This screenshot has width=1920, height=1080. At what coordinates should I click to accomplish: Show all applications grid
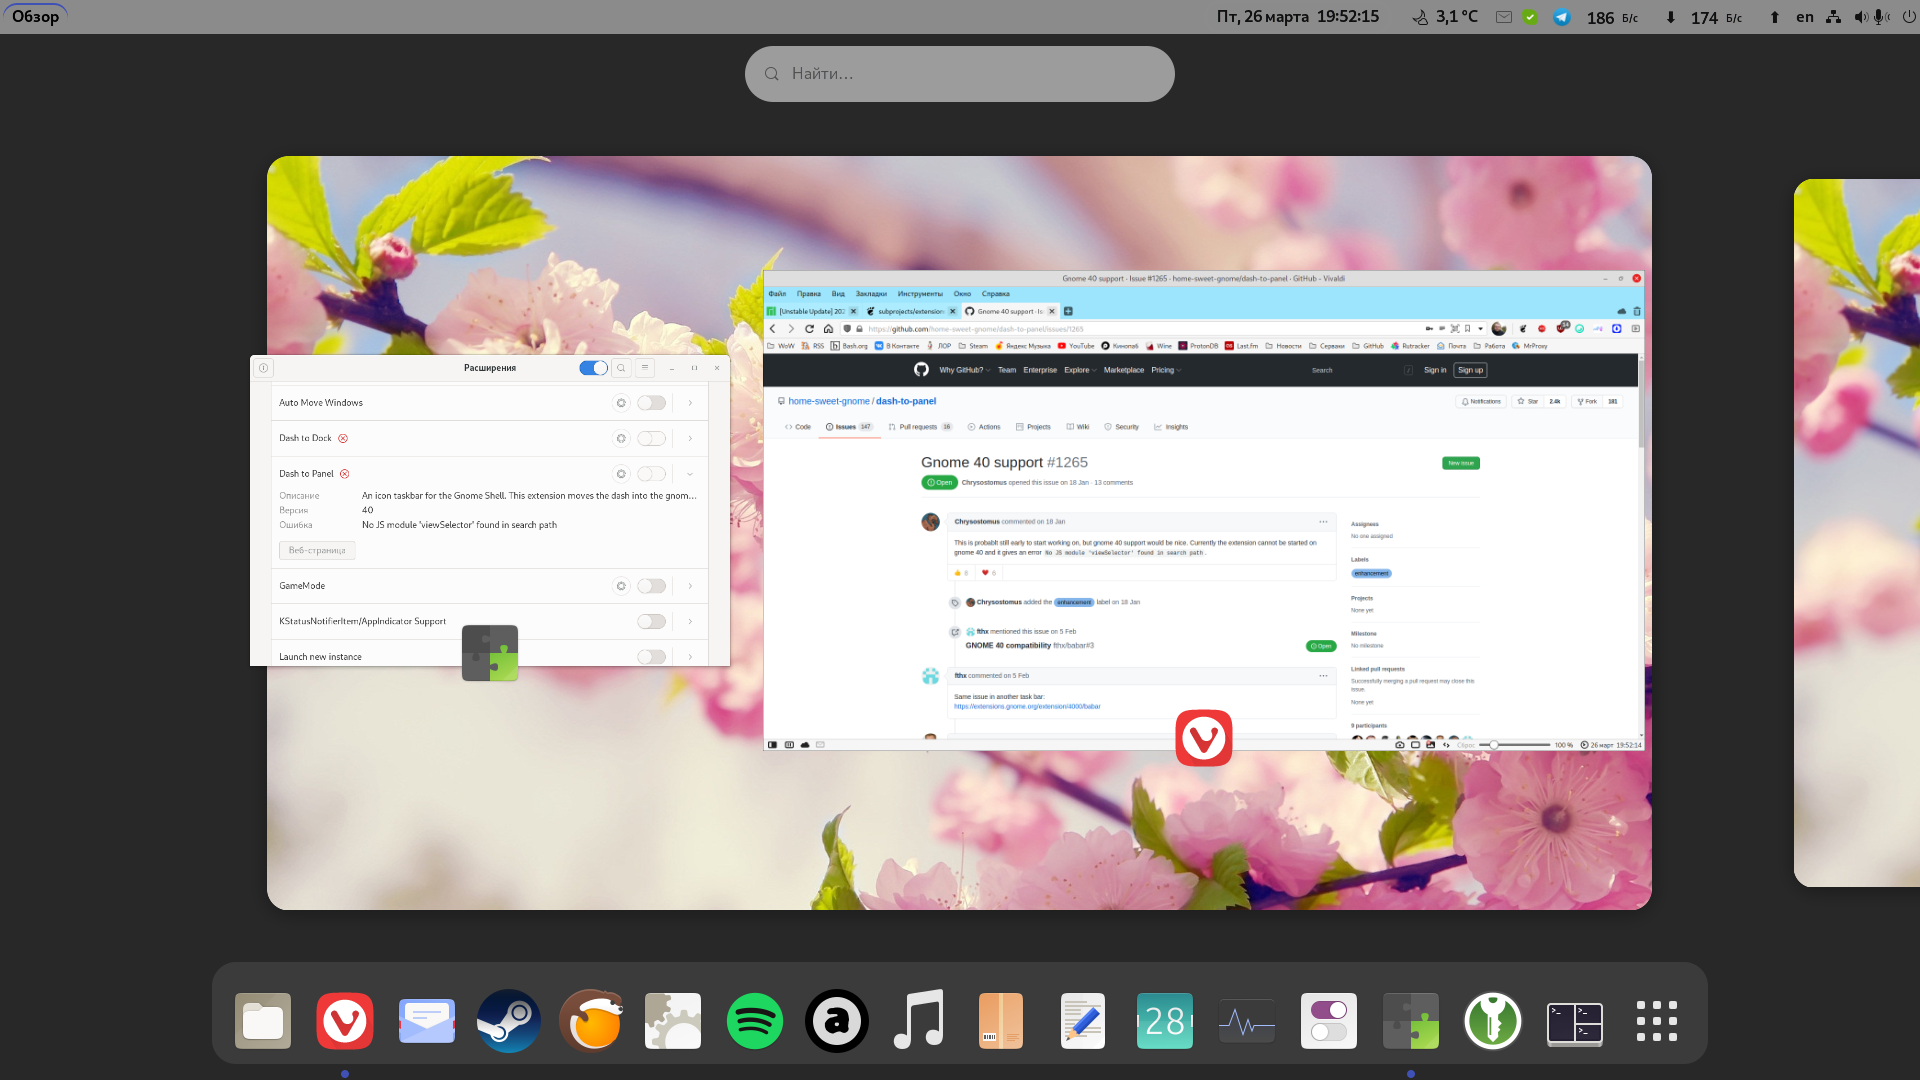(1657, 1021)
